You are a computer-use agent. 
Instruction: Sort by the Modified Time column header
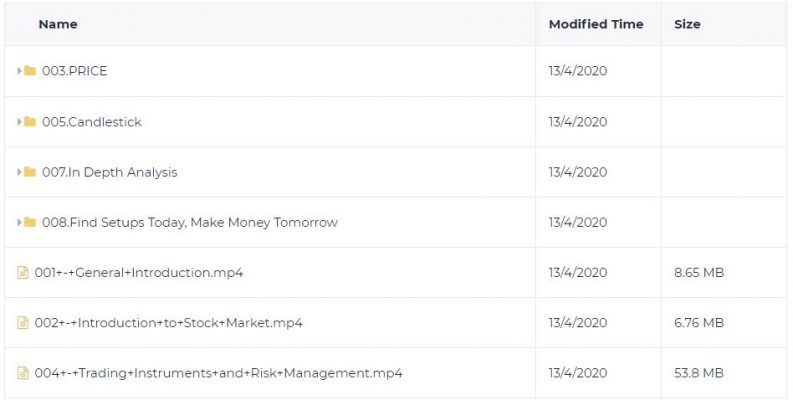click(596, 24)
